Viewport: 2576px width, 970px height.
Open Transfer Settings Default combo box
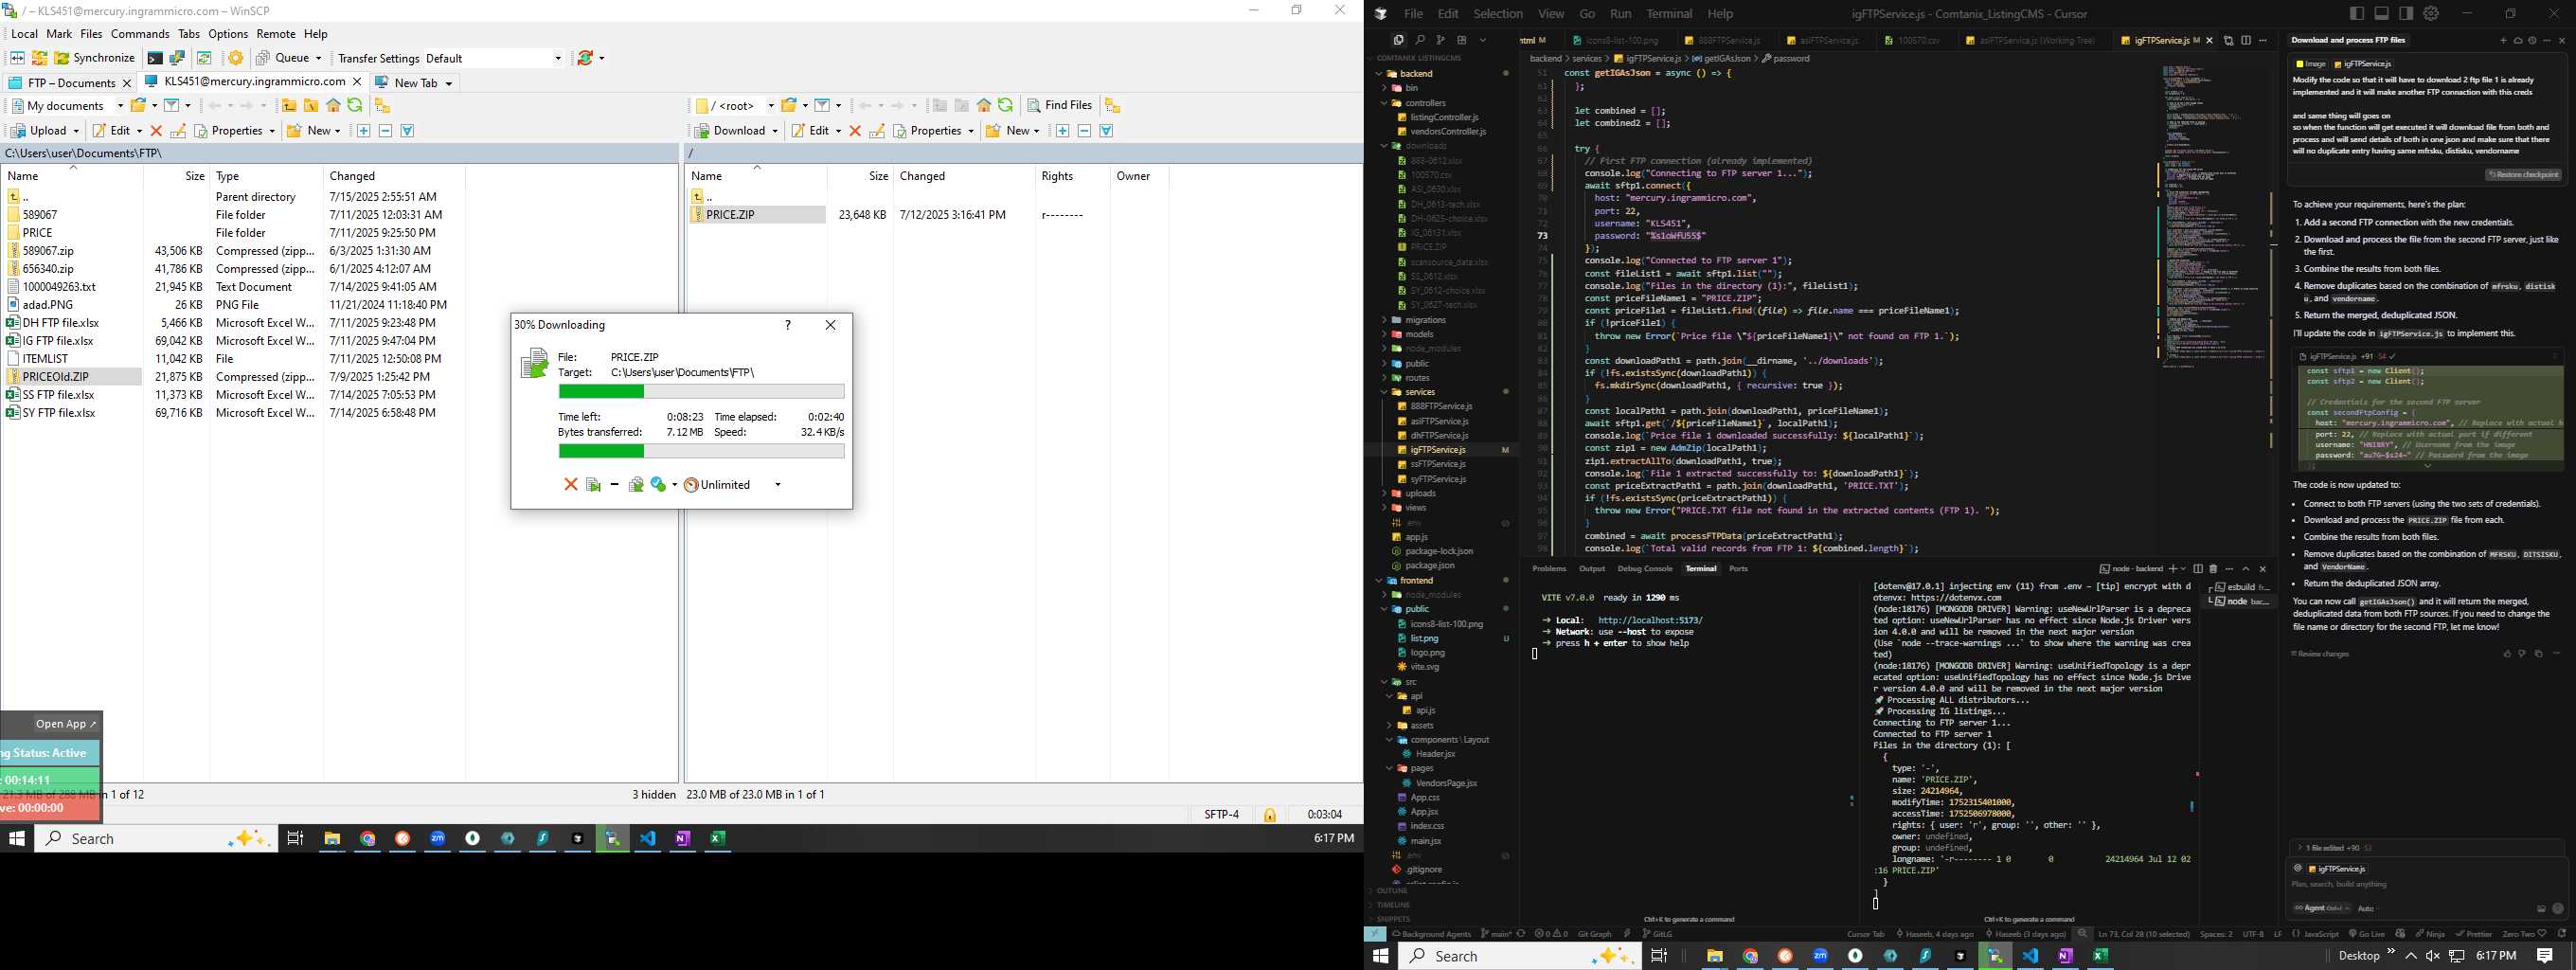coord(494,58)
